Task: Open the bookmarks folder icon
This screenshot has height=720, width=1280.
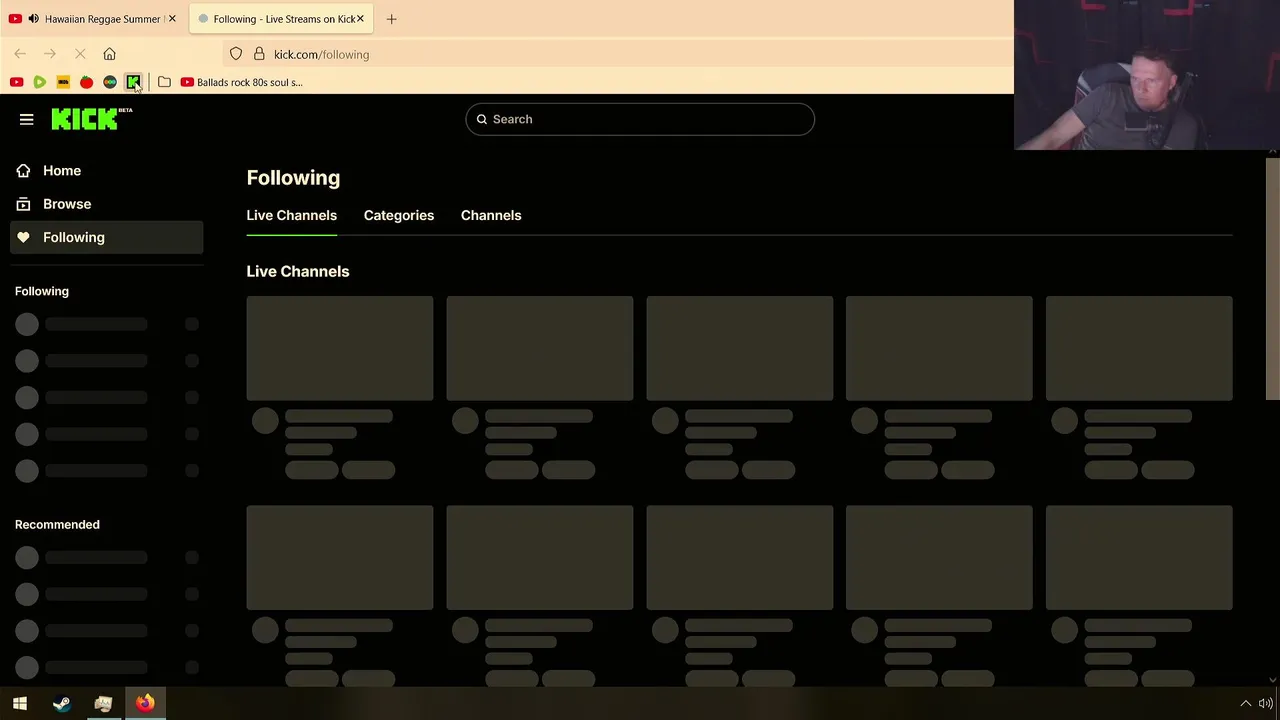Action: [x=164, y=82]
